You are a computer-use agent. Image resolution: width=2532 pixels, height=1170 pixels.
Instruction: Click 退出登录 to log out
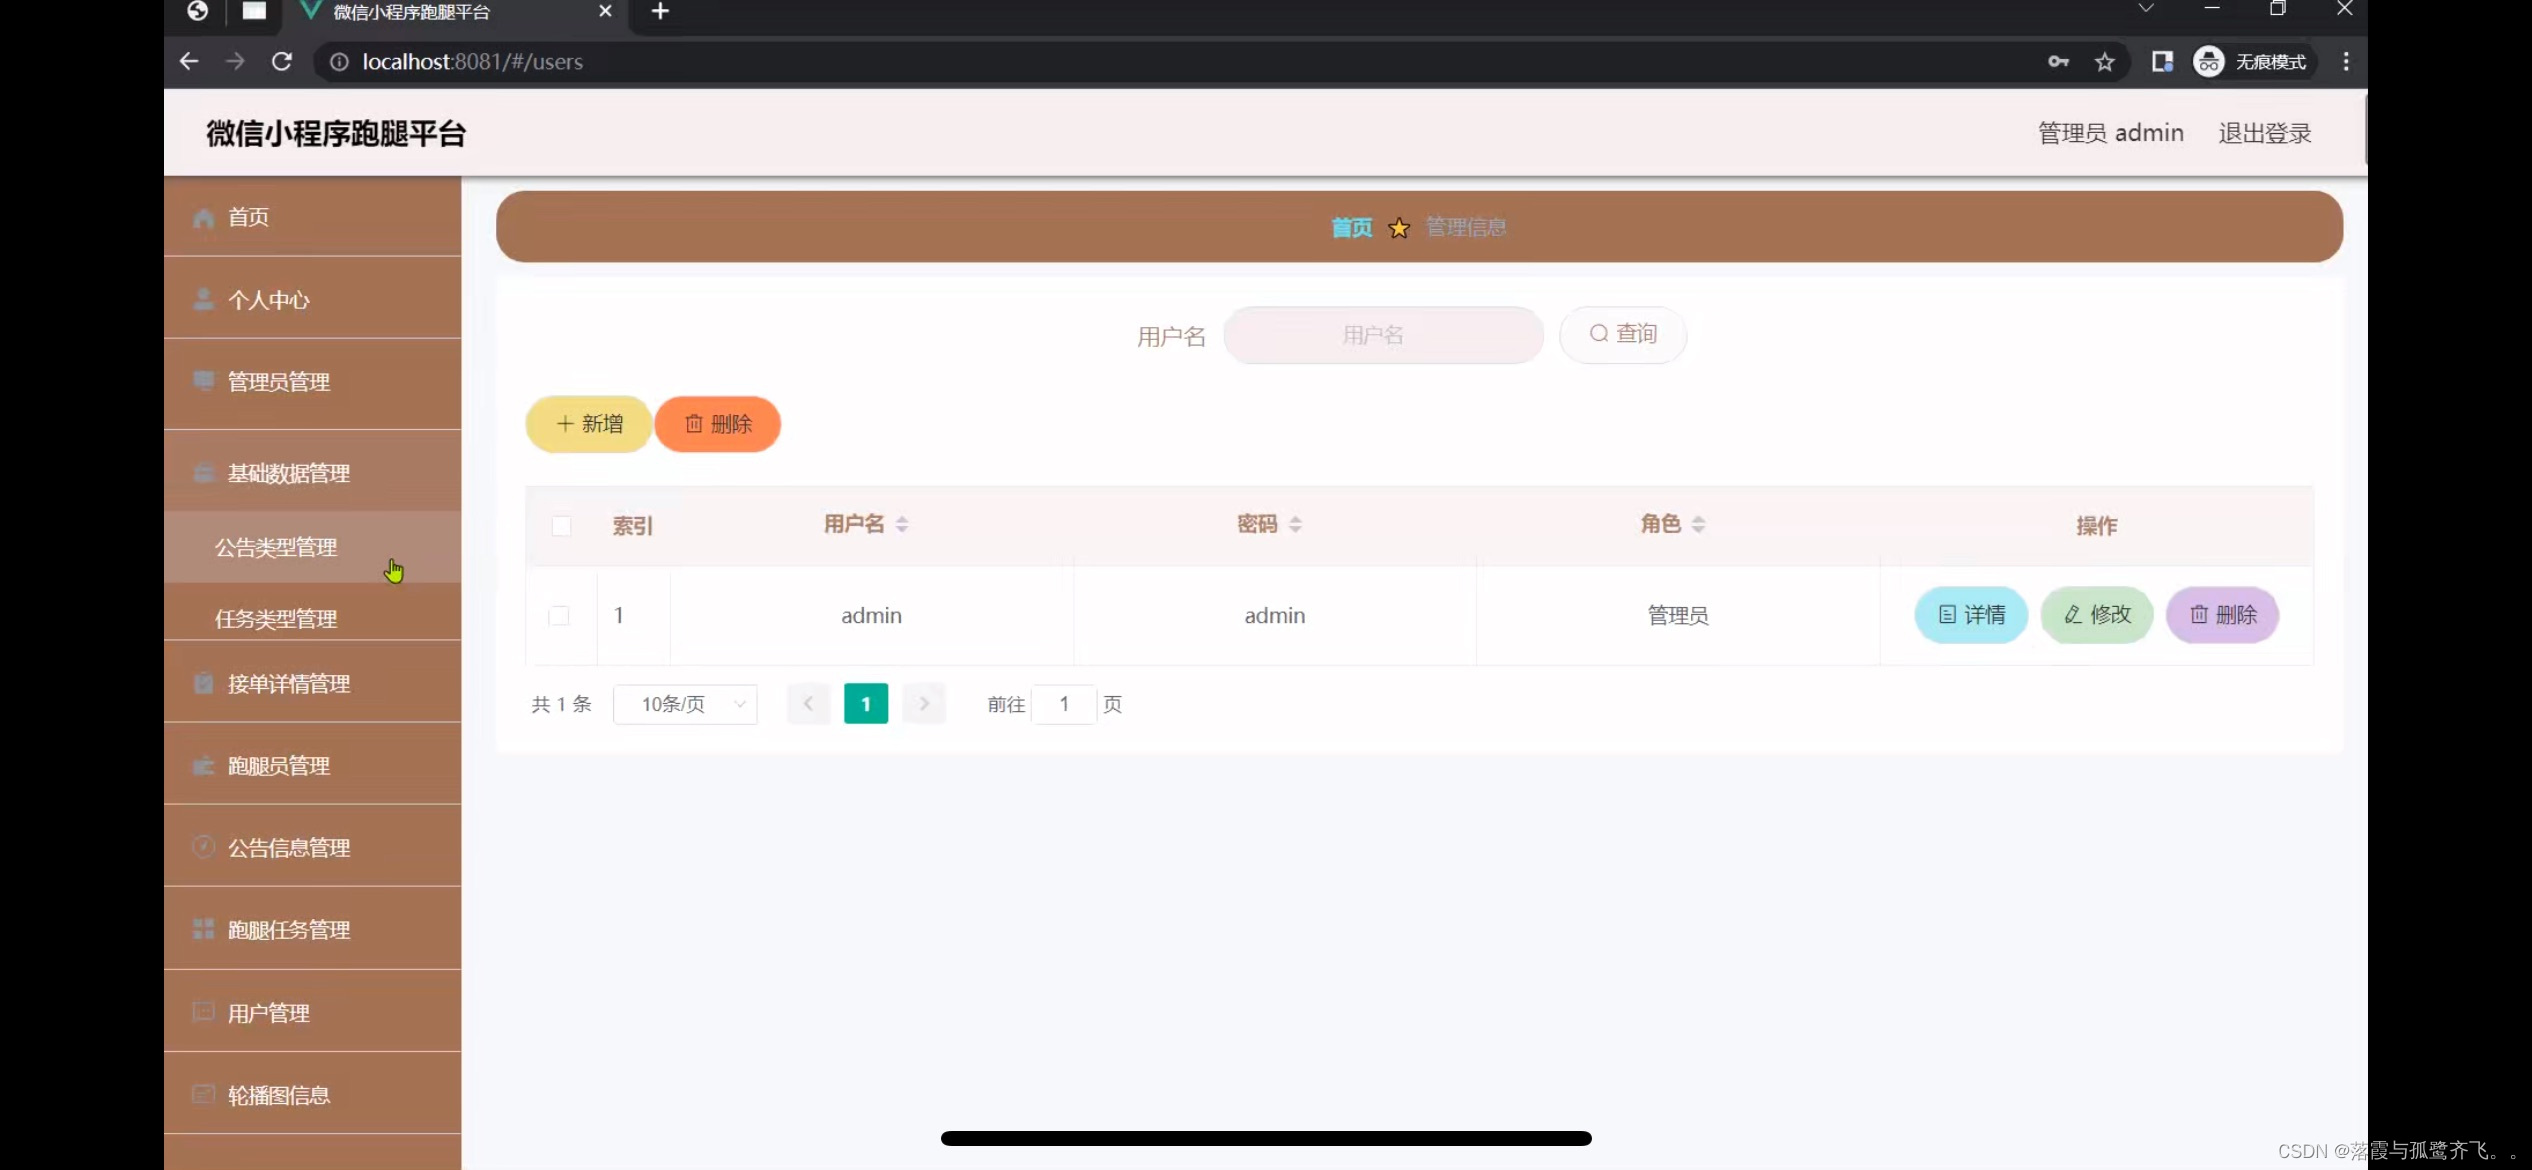(x=2265, y=133)
